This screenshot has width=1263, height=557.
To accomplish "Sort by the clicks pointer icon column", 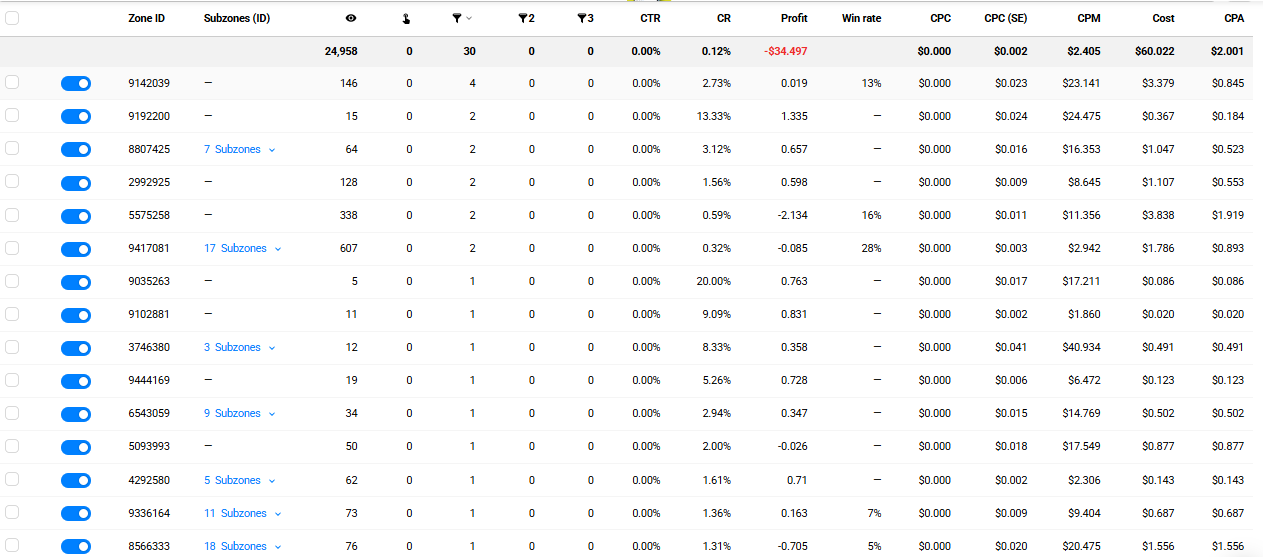I will tap(407, 18).
